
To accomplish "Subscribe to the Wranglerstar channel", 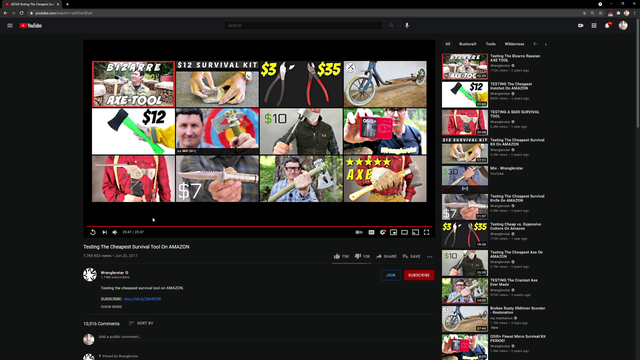I will pos(419,275).
